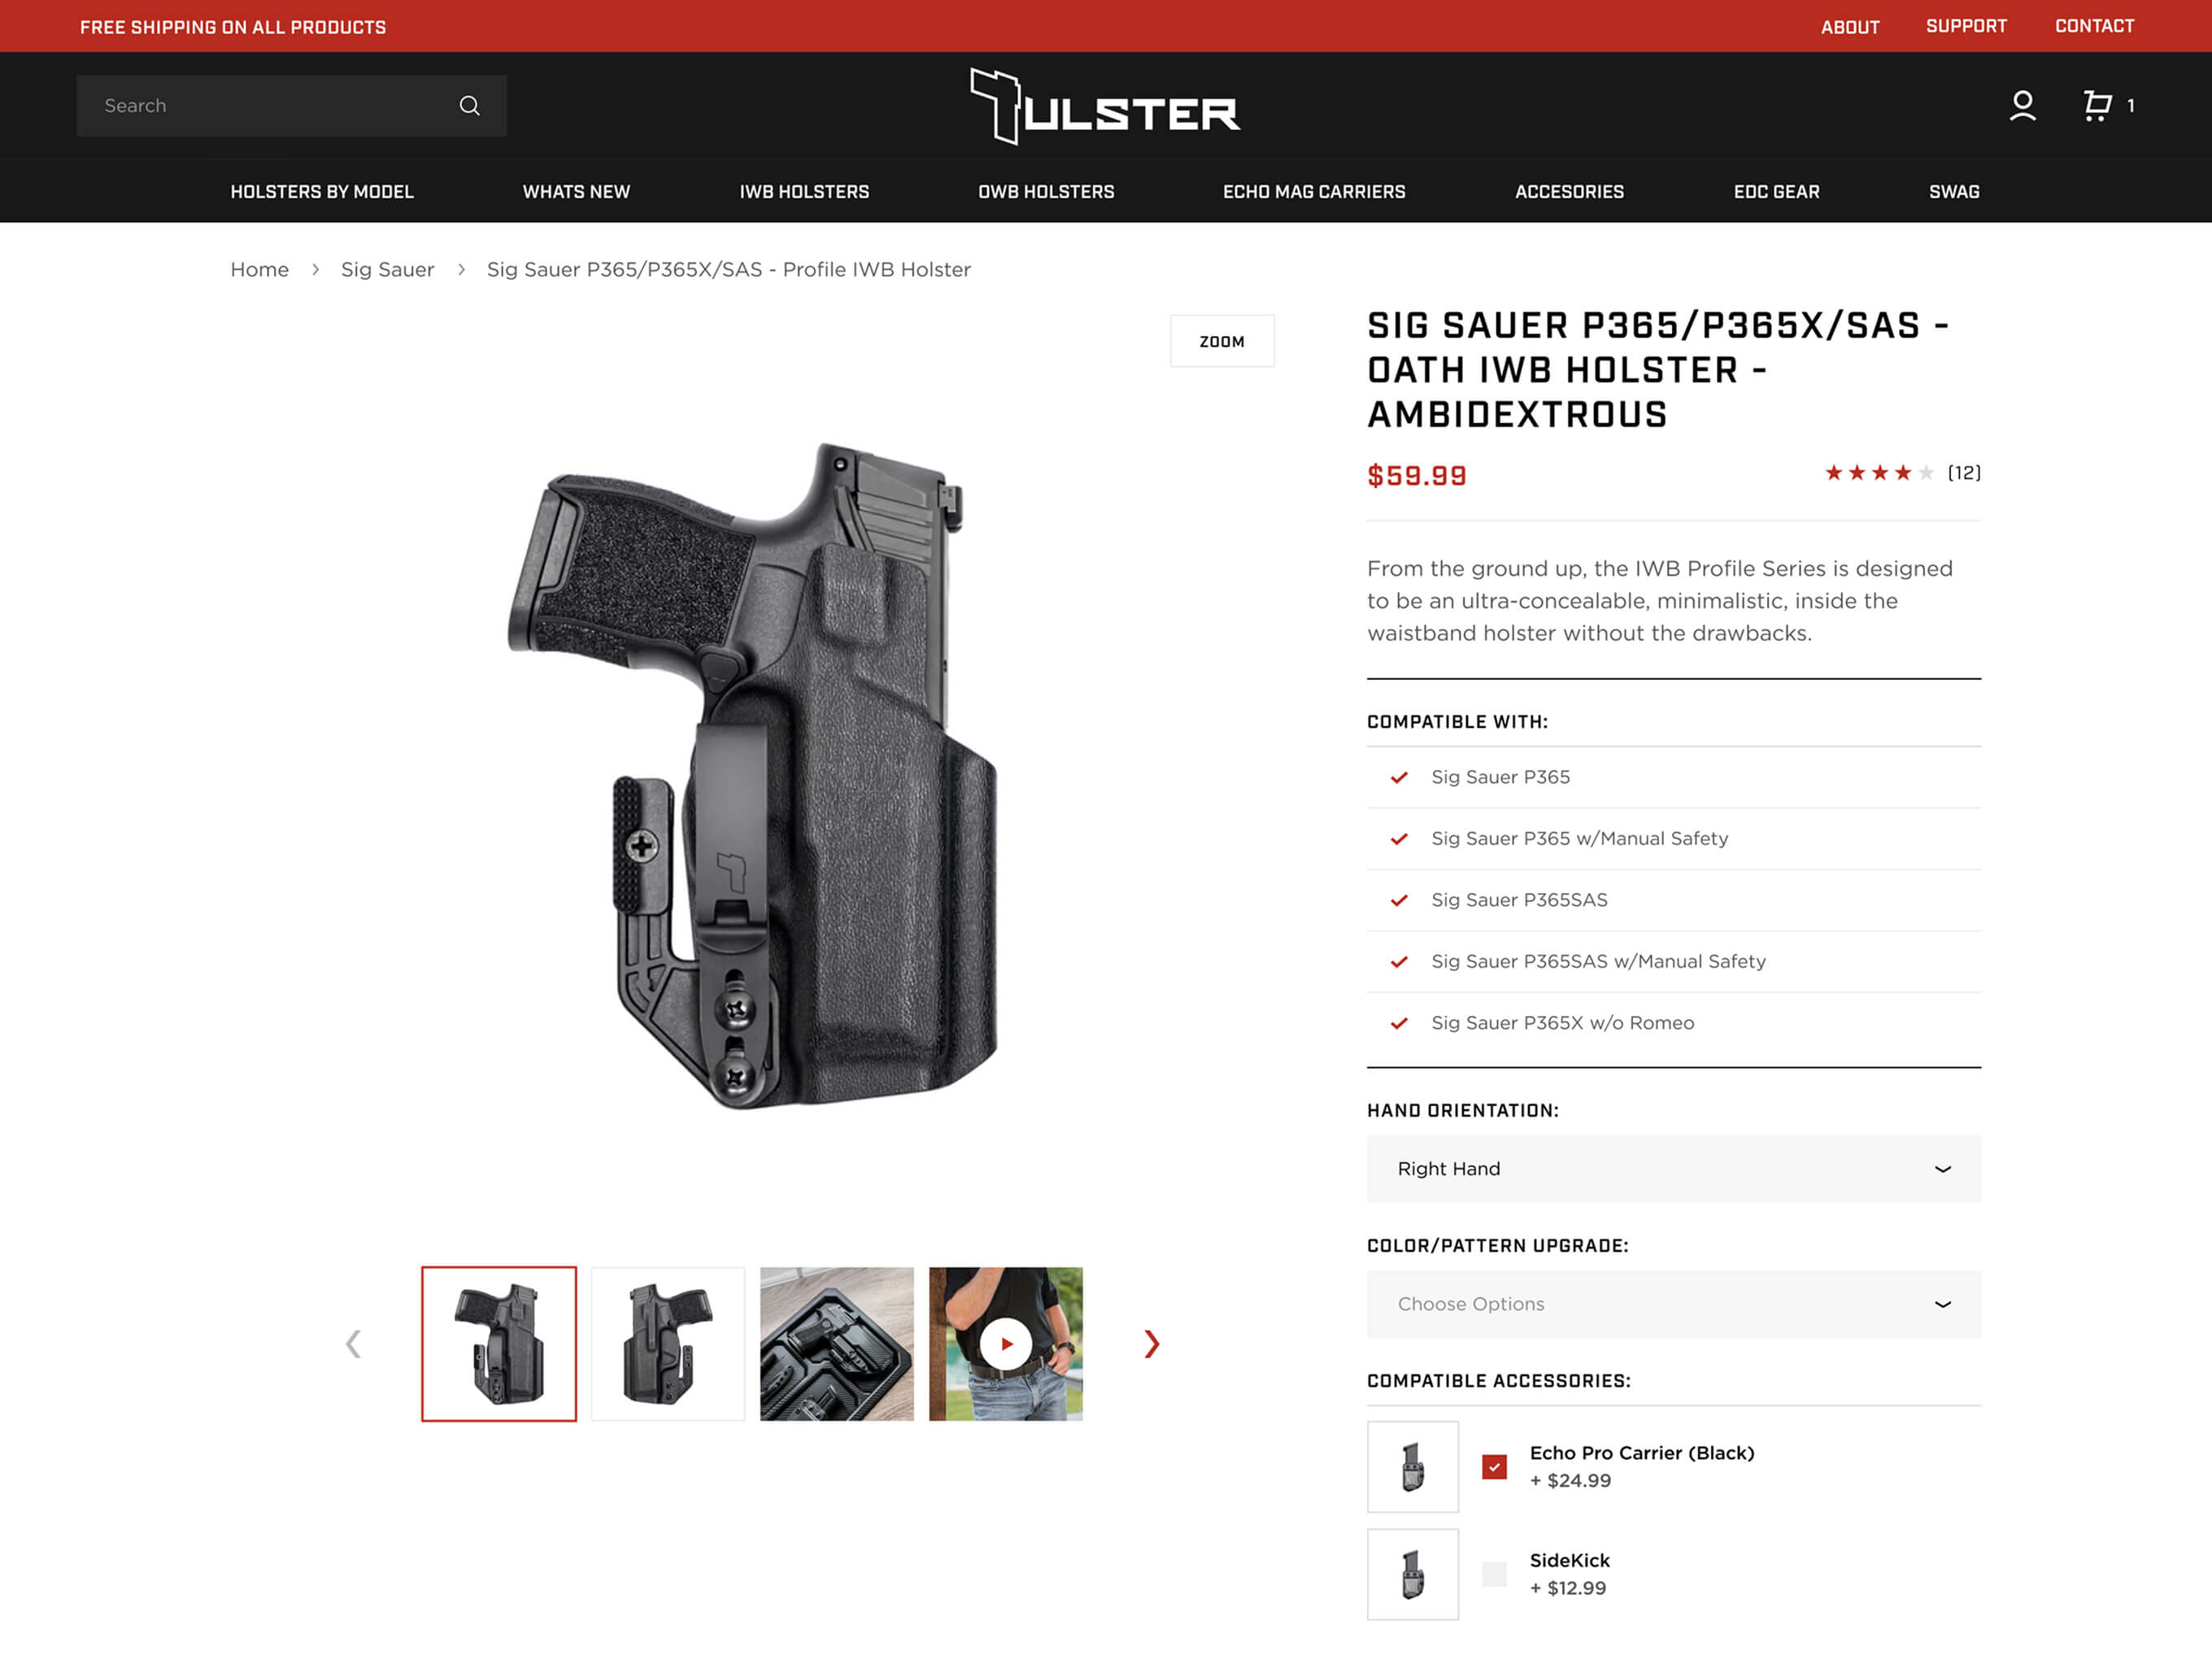Screen dimensions: 2212x1669
Task: Open the Hand Orientation dropdown
Action: [x=1673, y=1168]
